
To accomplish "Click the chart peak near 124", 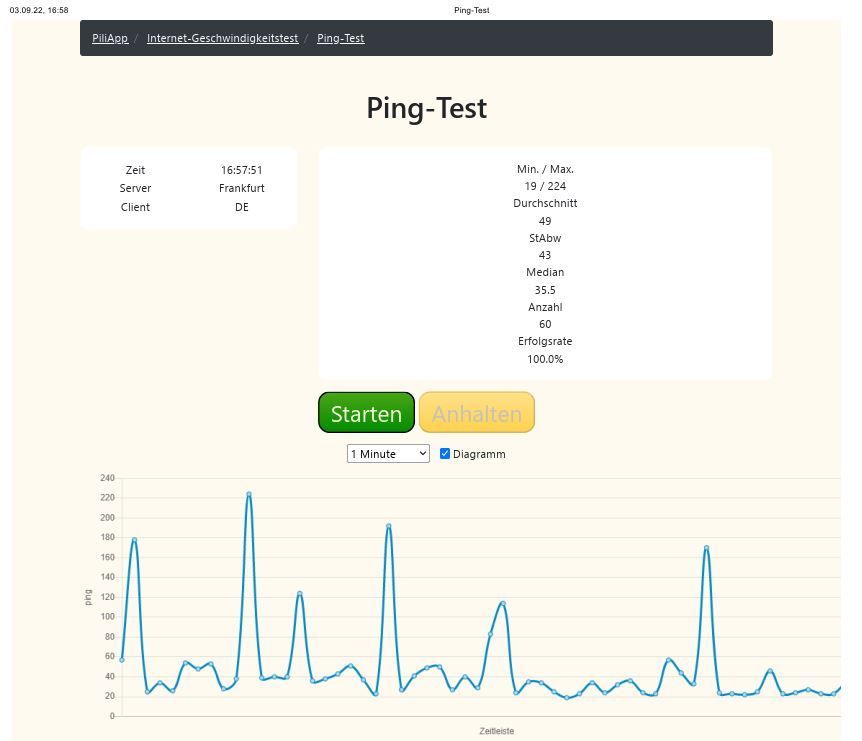I will (x=299, y=594).
